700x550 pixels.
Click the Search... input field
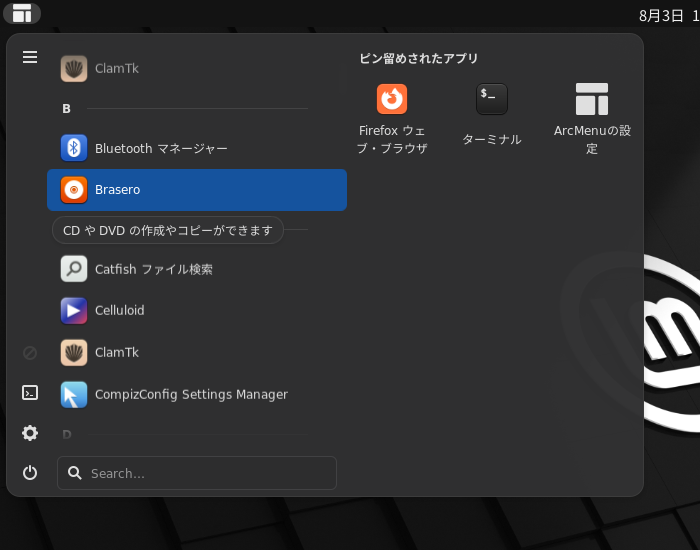pyautogui.click(x=197, y=473)
